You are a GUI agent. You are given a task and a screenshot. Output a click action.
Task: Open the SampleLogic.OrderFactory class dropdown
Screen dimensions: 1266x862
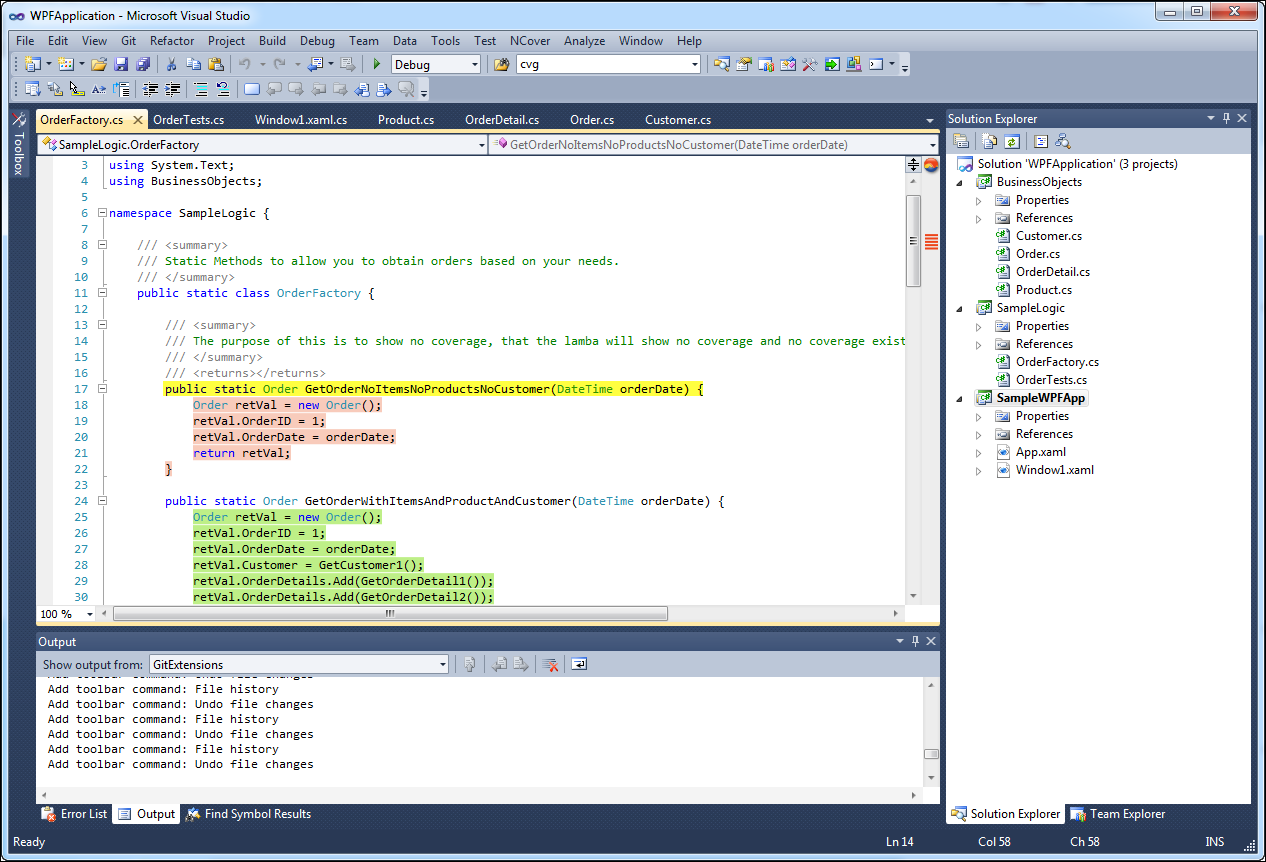[479, 145]
